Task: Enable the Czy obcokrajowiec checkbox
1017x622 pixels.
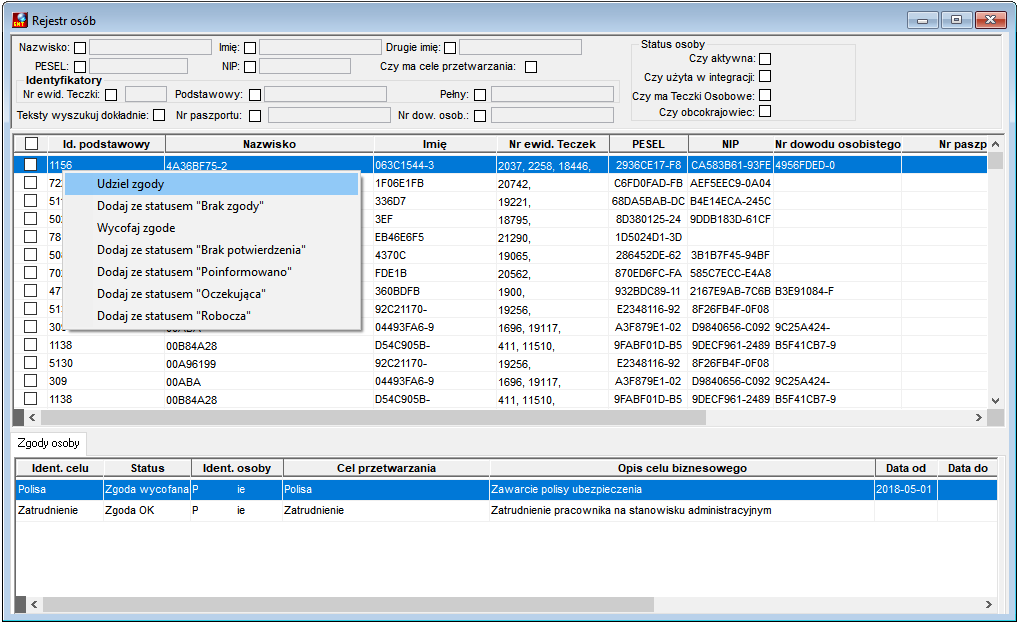Action: click(x=765, y=111)
